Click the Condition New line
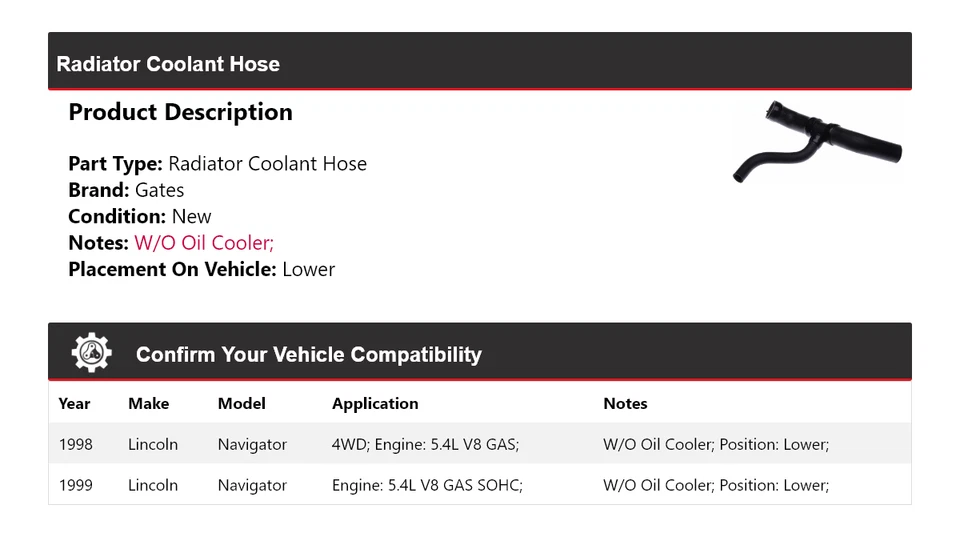This screenshot has width=960, height=537. (140, 216)
